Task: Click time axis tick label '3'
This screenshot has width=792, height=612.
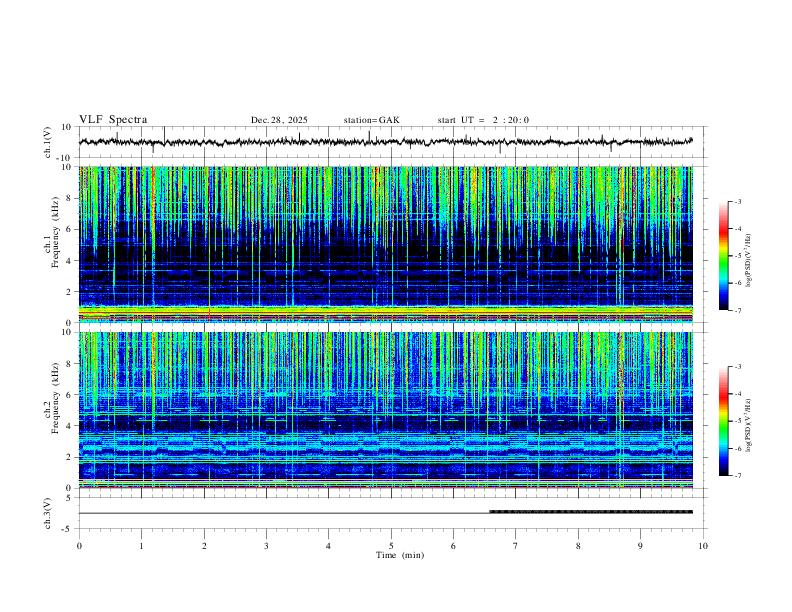Action: click(x=266, y=546)
